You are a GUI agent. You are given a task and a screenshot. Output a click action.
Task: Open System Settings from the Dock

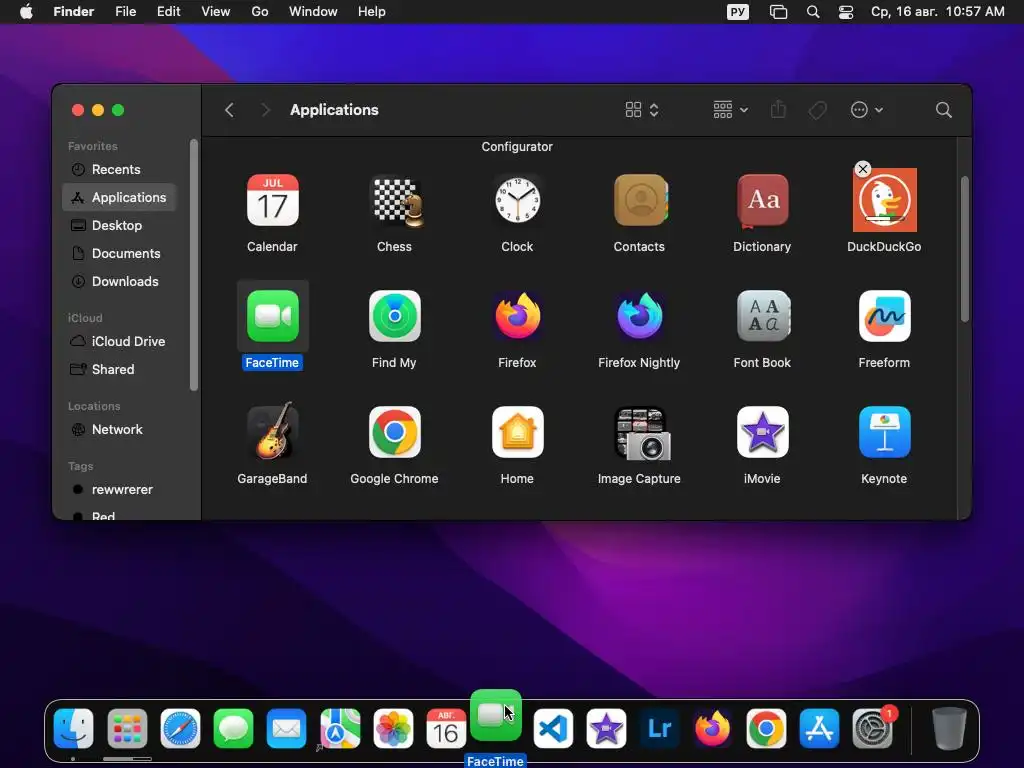(x=872, y=728)
